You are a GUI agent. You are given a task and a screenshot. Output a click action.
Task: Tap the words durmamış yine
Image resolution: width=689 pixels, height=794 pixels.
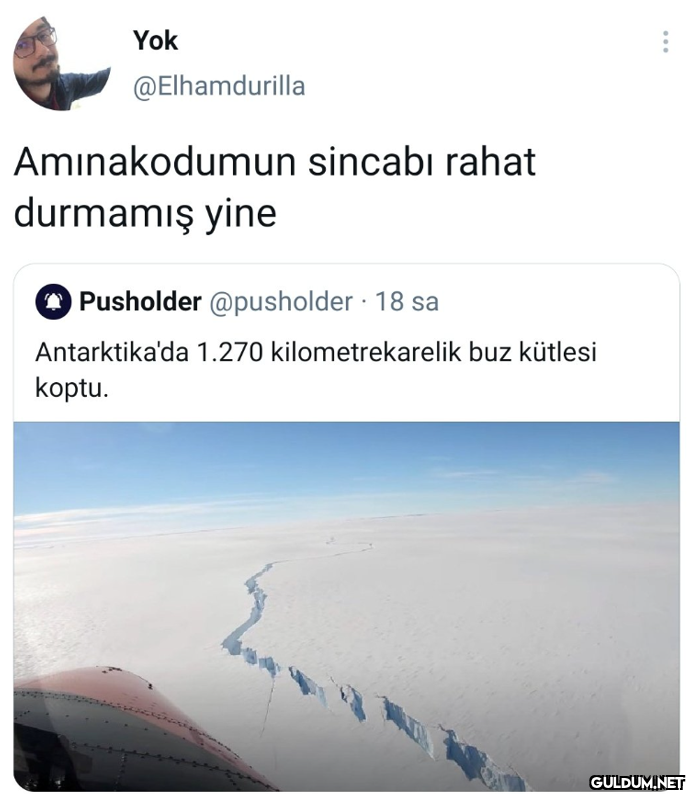[x=145, y=214]
